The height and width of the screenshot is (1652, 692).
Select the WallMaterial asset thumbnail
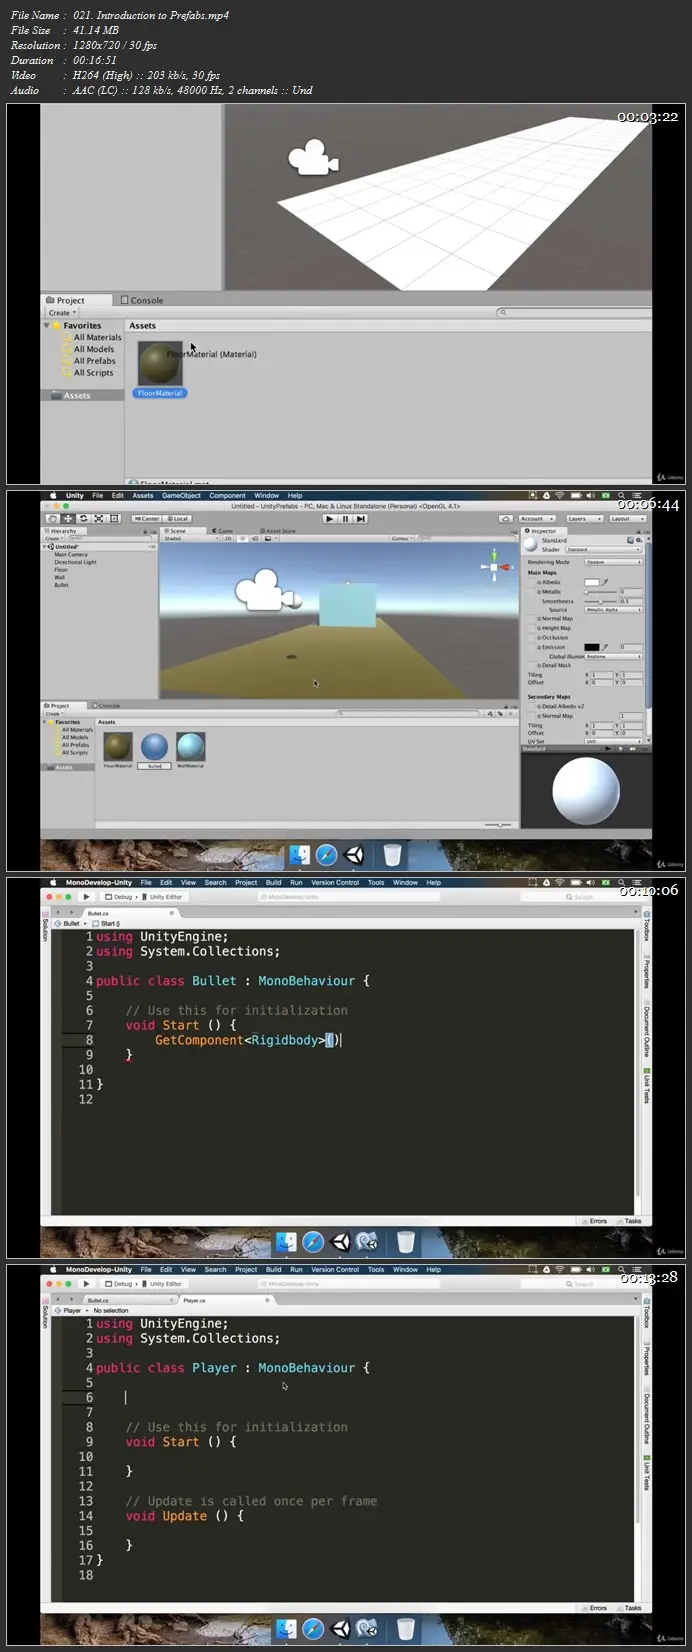pos(190,749)
